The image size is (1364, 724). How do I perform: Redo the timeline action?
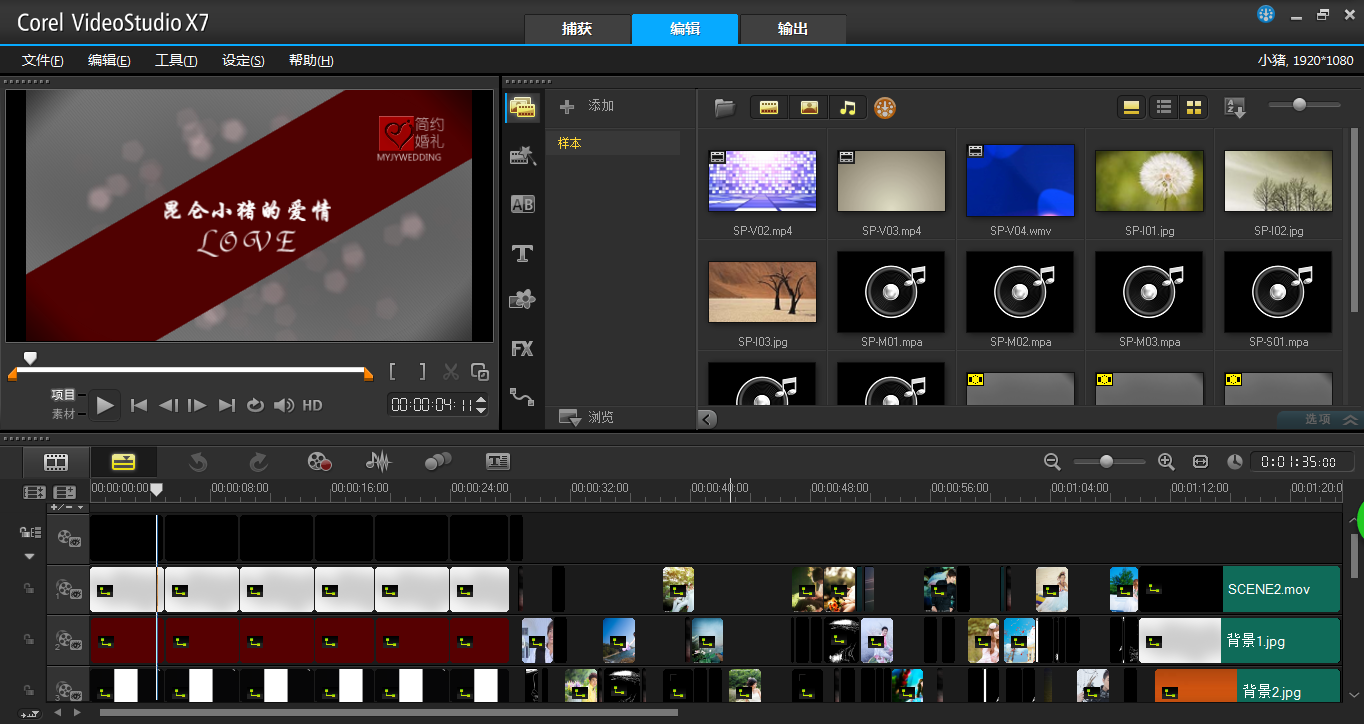click(x=258, y=462)
